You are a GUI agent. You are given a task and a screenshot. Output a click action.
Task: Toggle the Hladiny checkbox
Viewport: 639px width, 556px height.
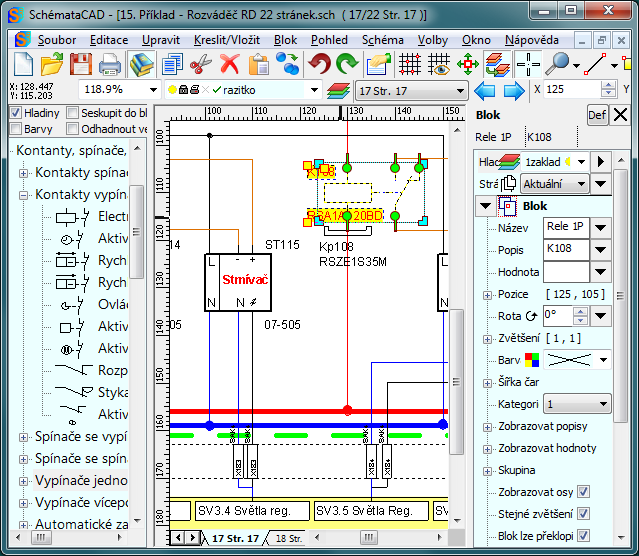pyautogui.click(x=15, y=113)
